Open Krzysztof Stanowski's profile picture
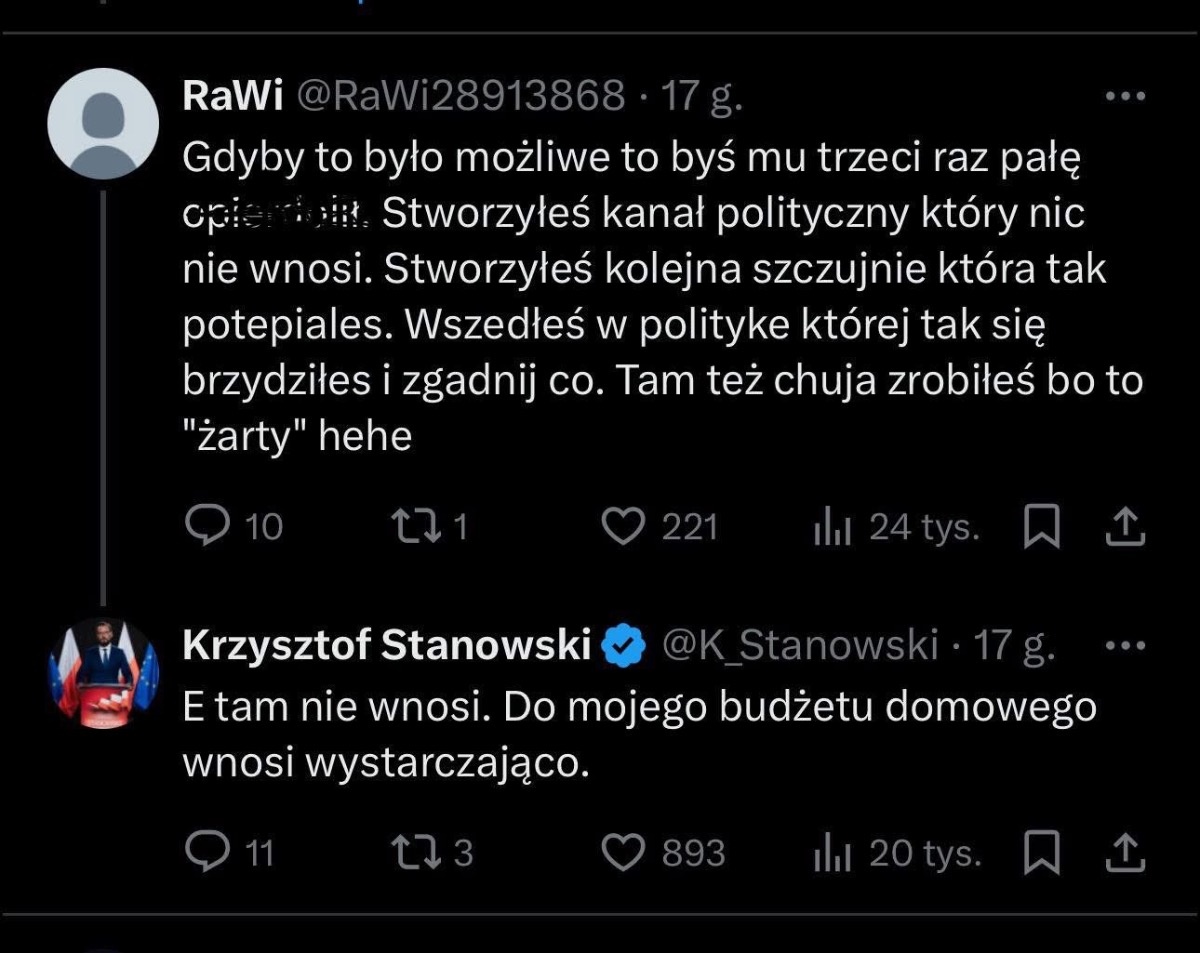 [103, 672]
